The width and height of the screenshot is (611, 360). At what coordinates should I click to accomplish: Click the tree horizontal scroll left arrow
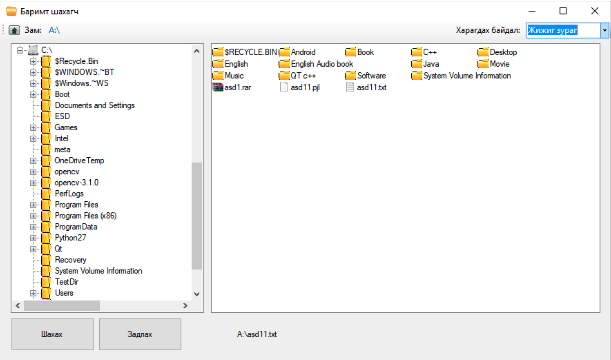(18, 306)
